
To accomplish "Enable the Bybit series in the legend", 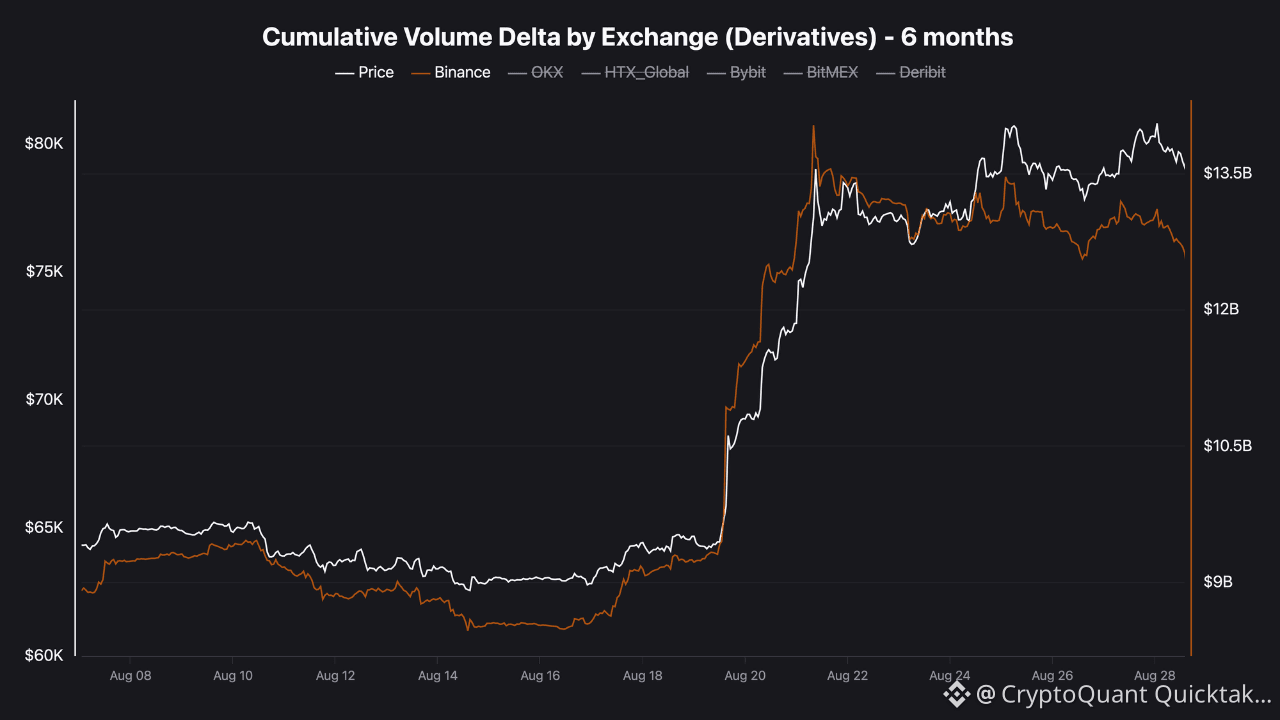I will (735, 72).
